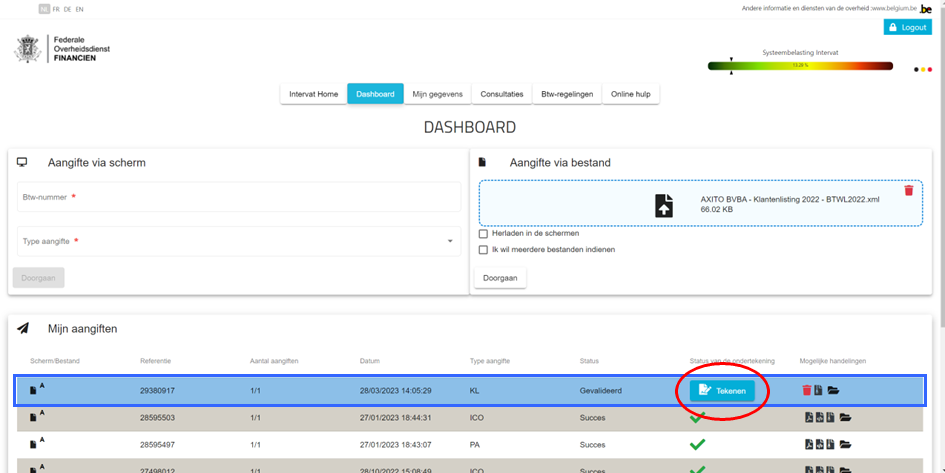Click the Logout button
This screenshot has height=473, width=945.
pyautogui.click(x=908, y=27)
